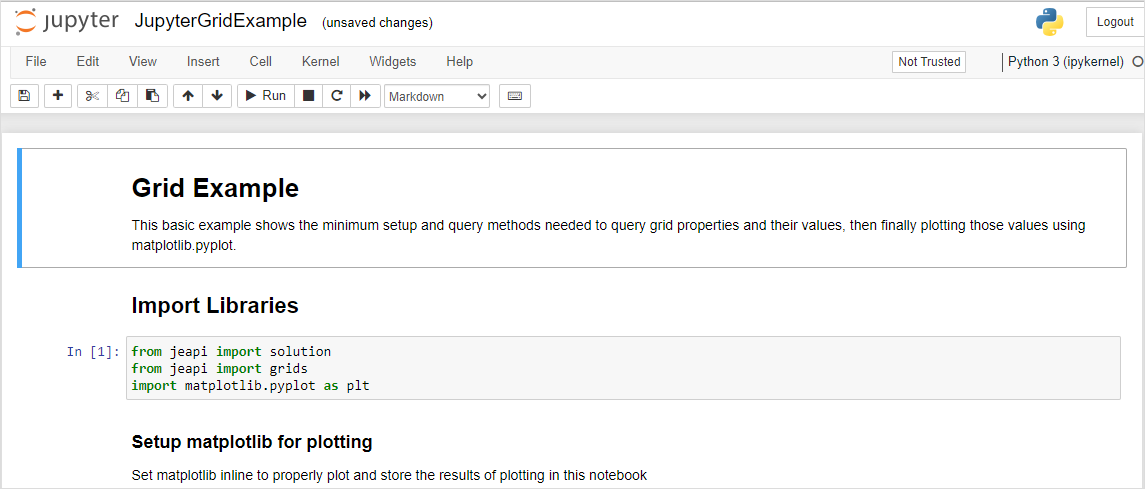Viewport: 1145px width, 489px height.
Task: Insert a cell below with plus icon
Action: click(58, 96)
